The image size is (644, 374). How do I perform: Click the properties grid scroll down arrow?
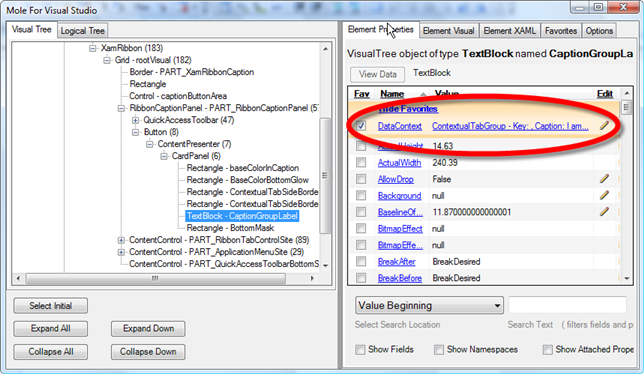[627, 278]
